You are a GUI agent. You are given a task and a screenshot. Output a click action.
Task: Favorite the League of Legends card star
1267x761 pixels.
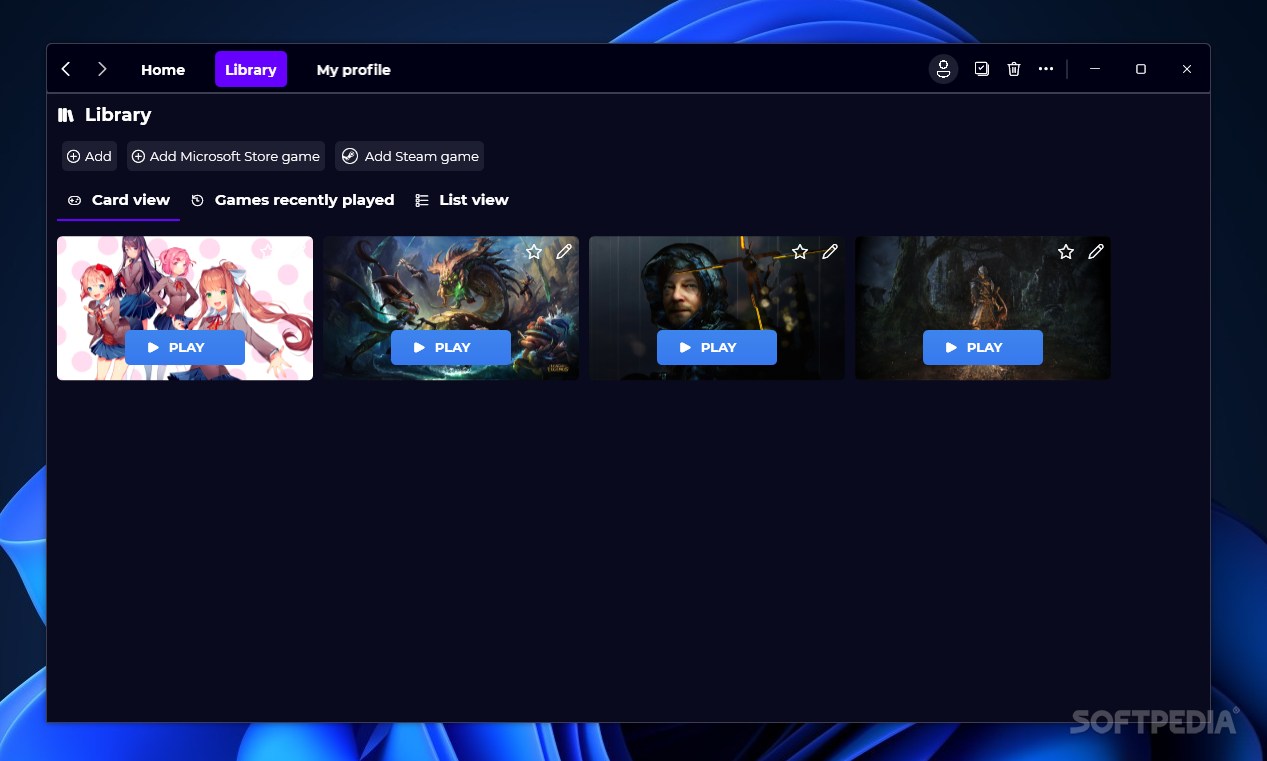click(534, 252)
